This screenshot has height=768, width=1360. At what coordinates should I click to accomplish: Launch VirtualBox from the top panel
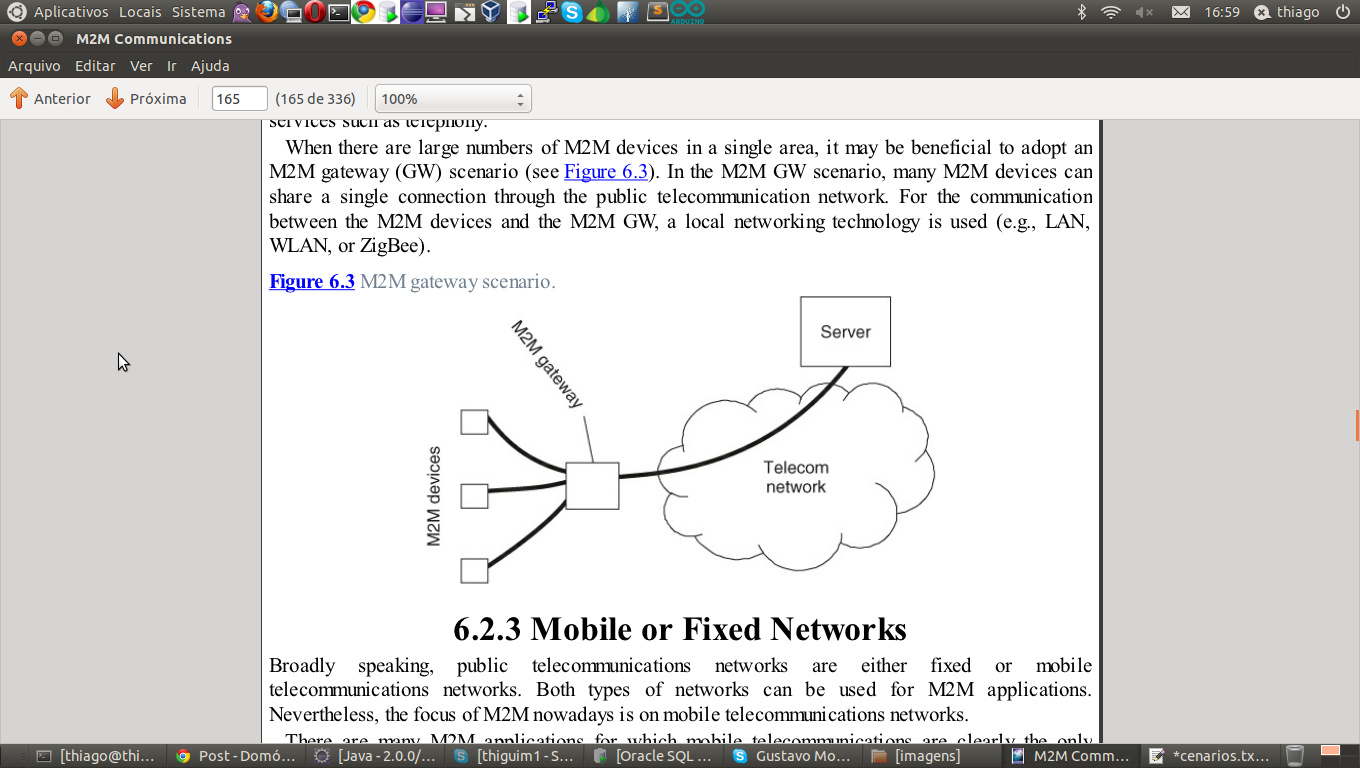pos(490,12)
